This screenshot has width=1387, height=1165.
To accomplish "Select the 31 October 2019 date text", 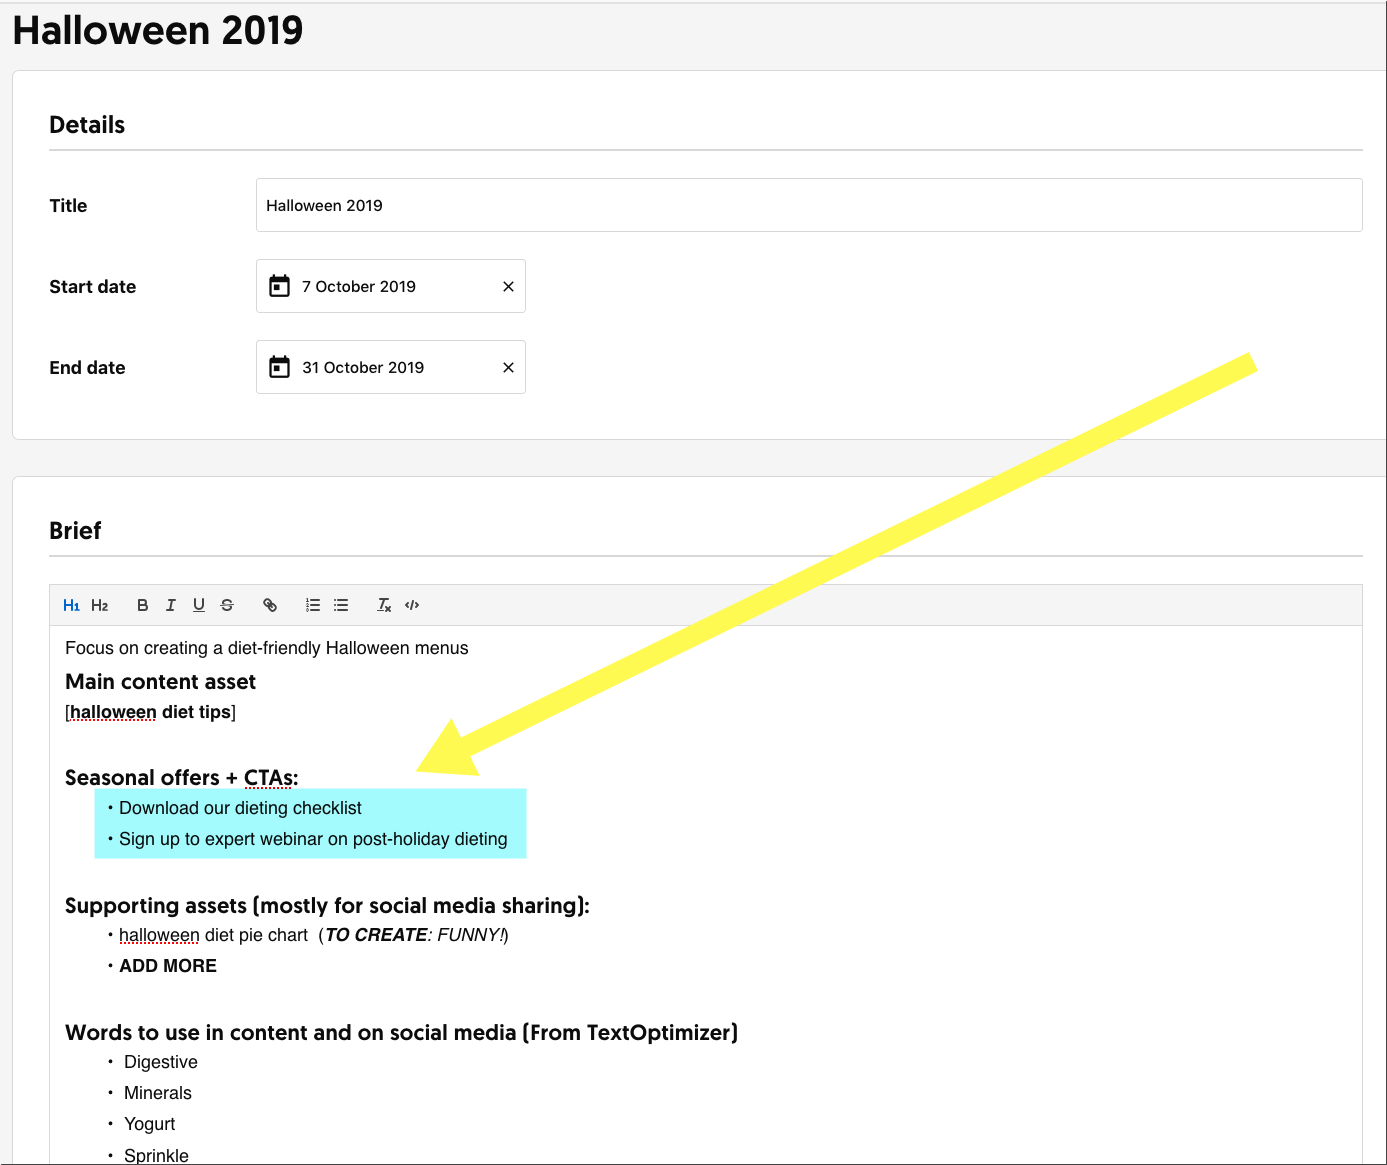I will (x=363, y=367).
